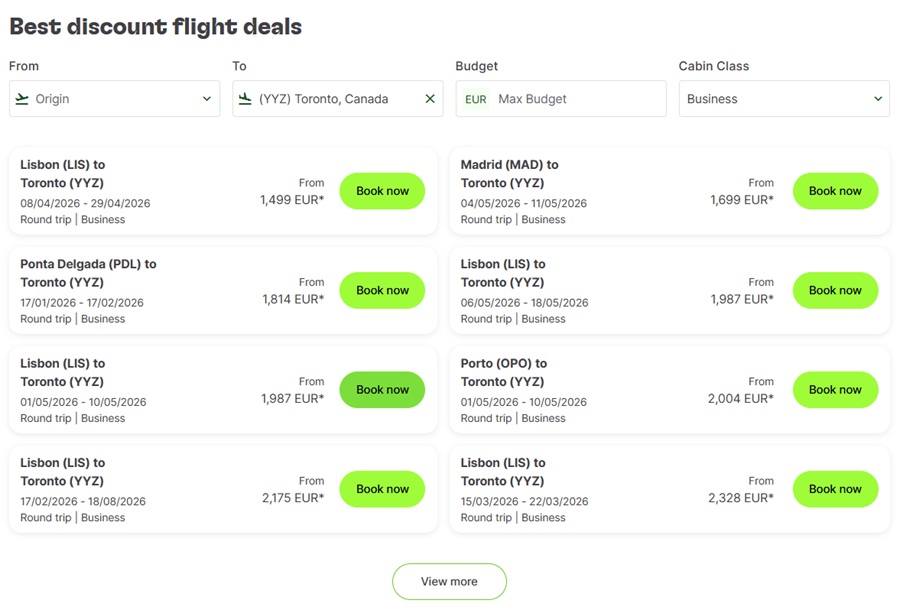Screen dimensions: 900x613
Task: Book the Lisbon flight for 2,175 EUR
Action: [x=382, y=489]
